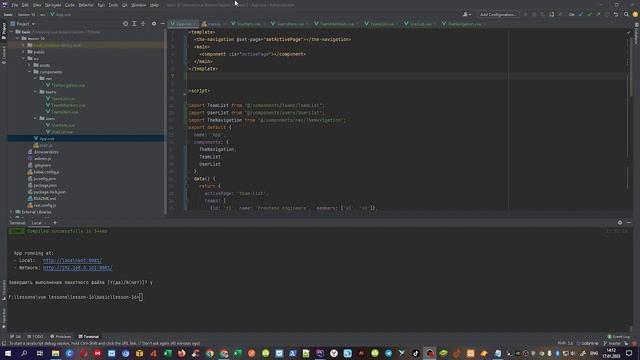Viewport: 640px width, 360px height.
Task: Open the Database side tool window
Action: point(636,33)
